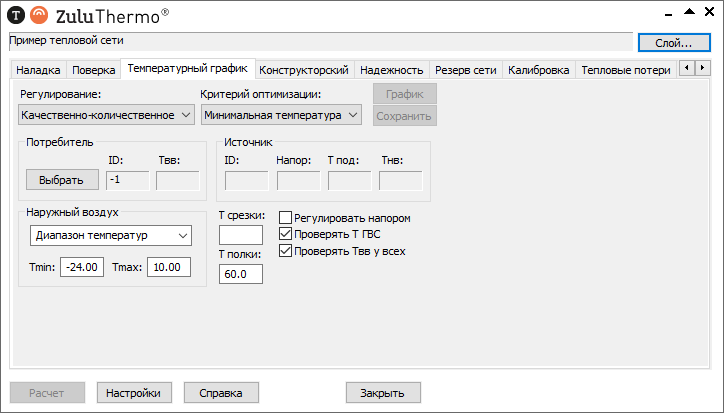
Task: Open Справка help
Action: coord(221,393)
